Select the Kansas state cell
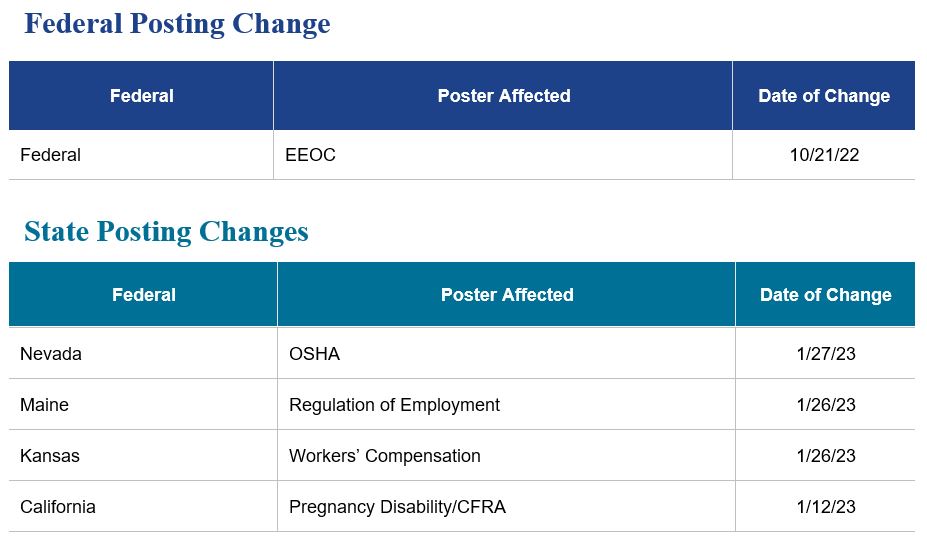The image size is (927, 549). click(50, 456)
